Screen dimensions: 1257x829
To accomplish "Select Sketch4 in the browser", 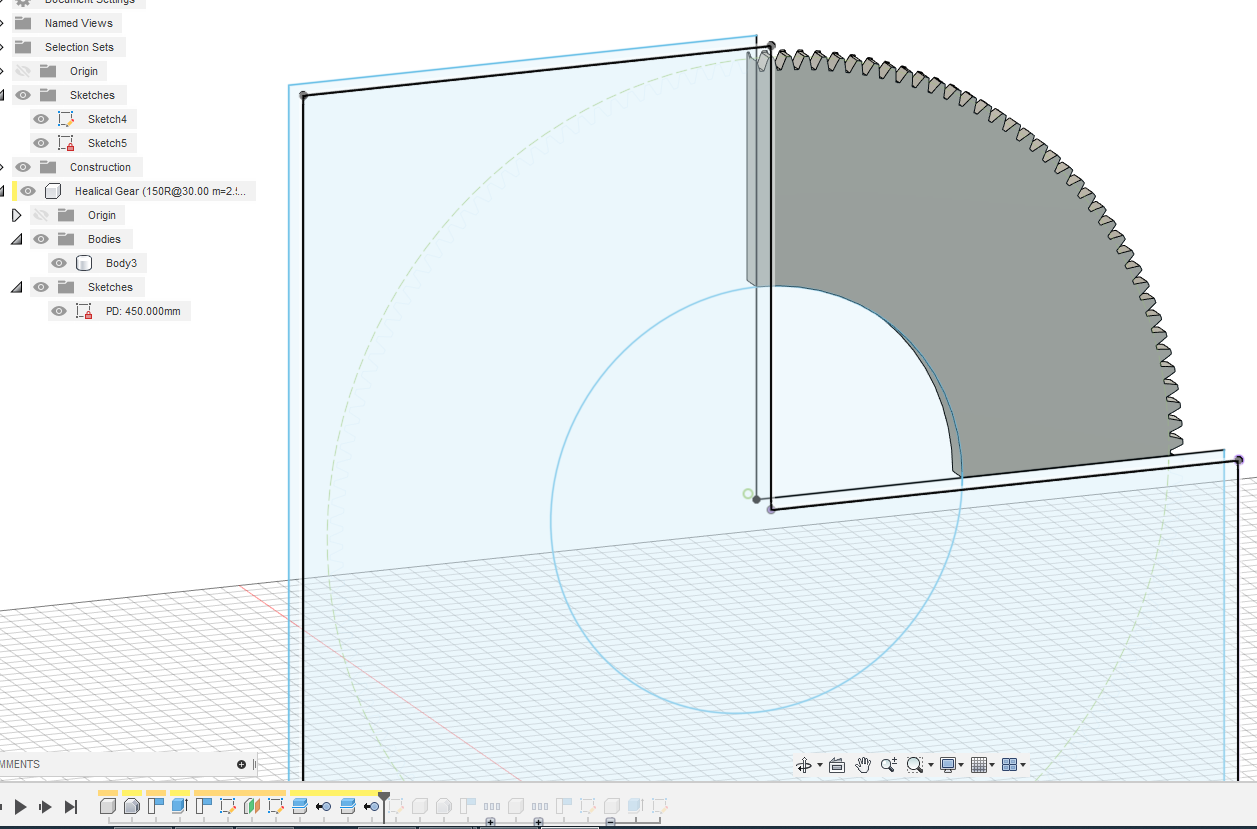I will point(107,119).
